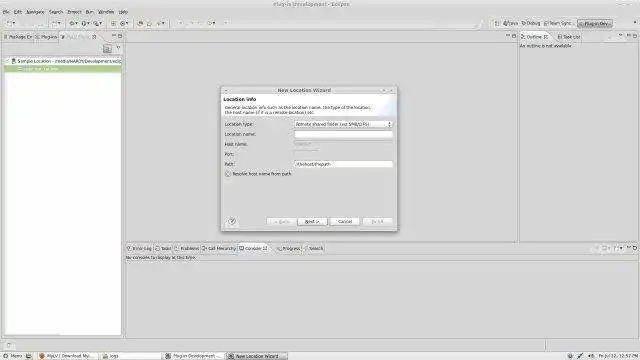This screenshot has width=640, height=360.
Task: Open the Search tab in bottom panel
Action: 313,248
